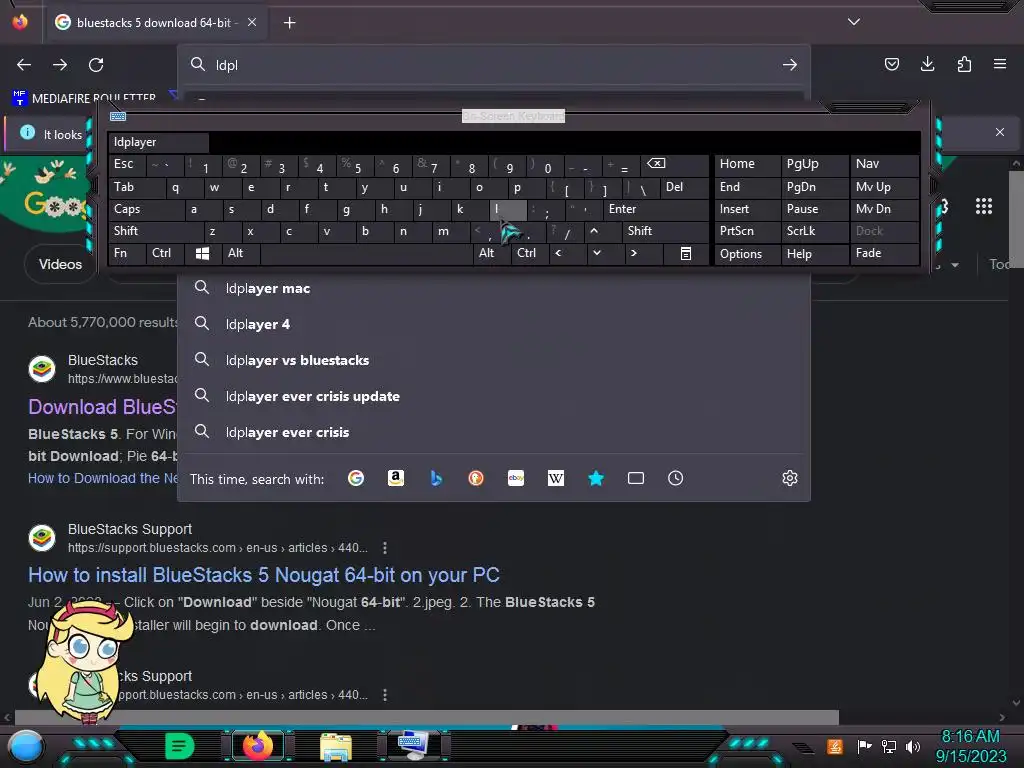Screen dimensions: 1024x768
Task: Open Google apps grid icon
Action: point(984,206)
